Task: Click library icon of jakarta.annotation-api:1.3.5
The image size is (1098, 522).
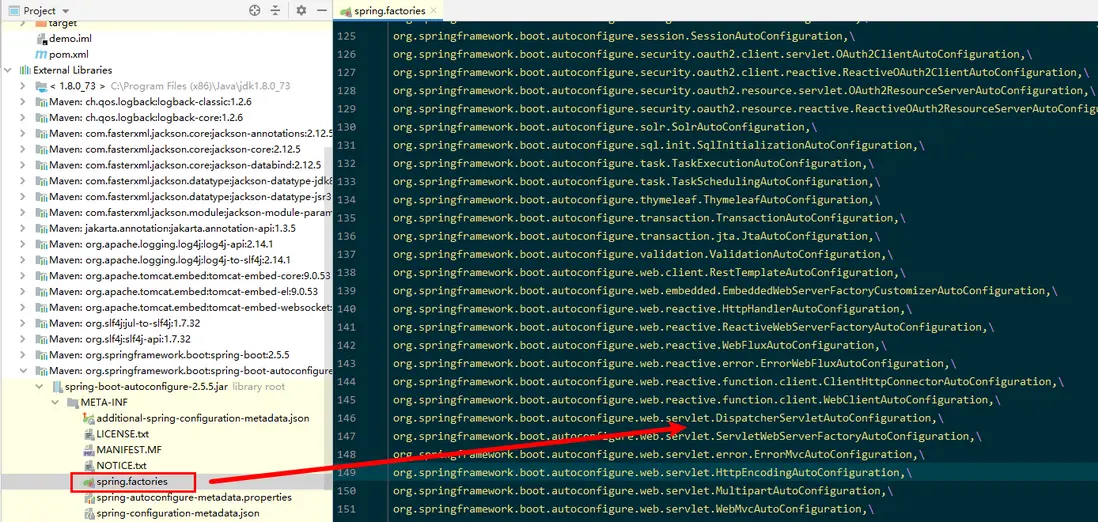Action: pyautogui.click(x=41, y=228)
